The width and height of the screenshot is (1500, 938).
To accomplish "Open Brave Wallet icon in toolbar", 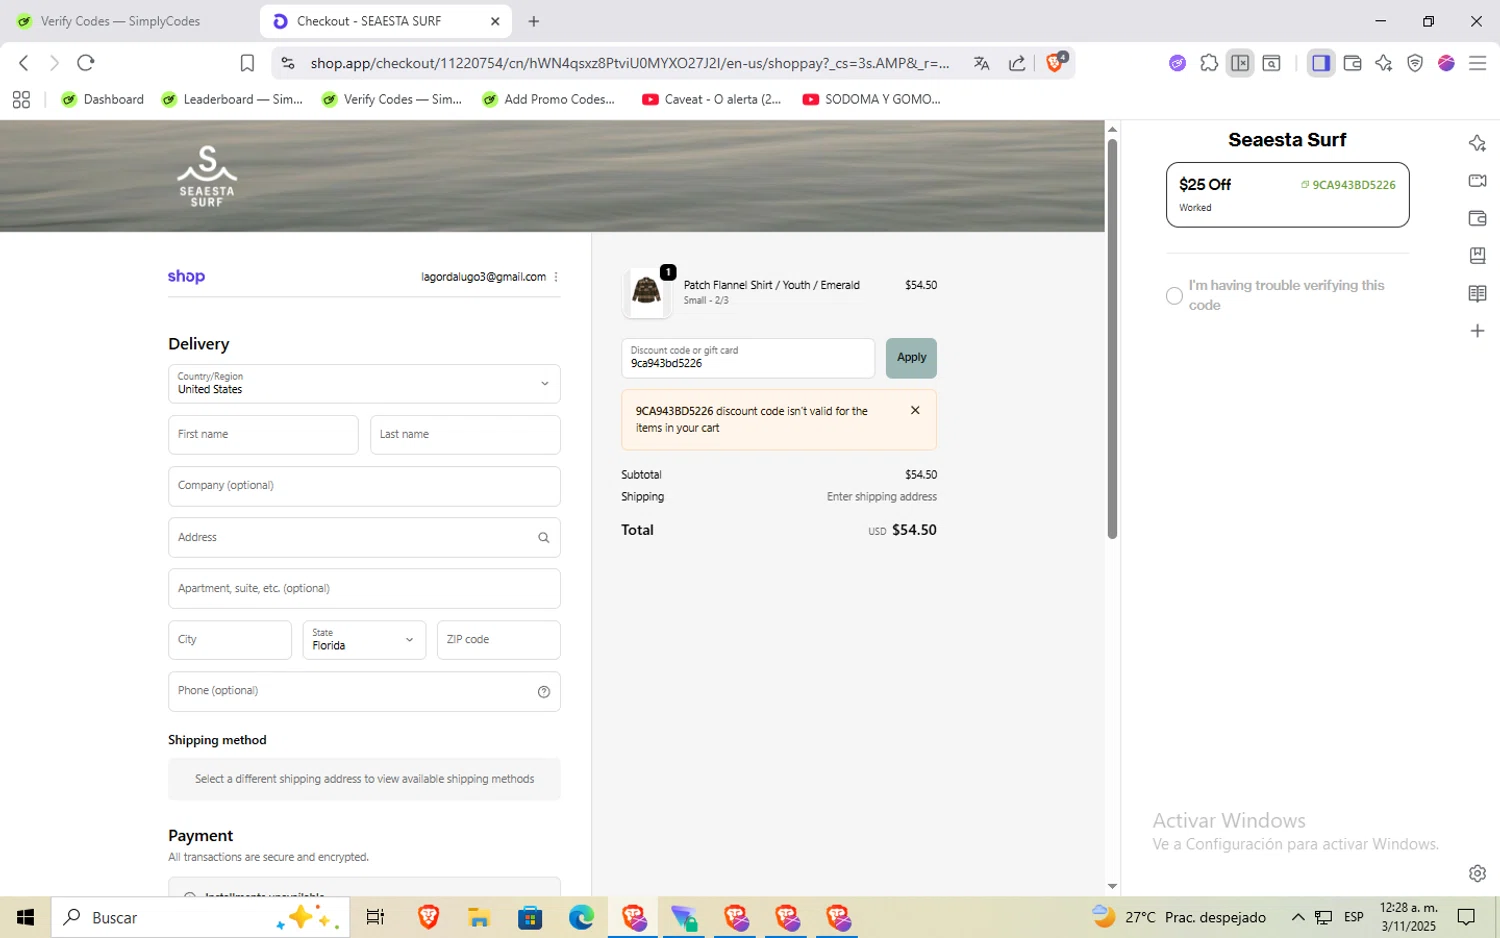I will 1352,63.
